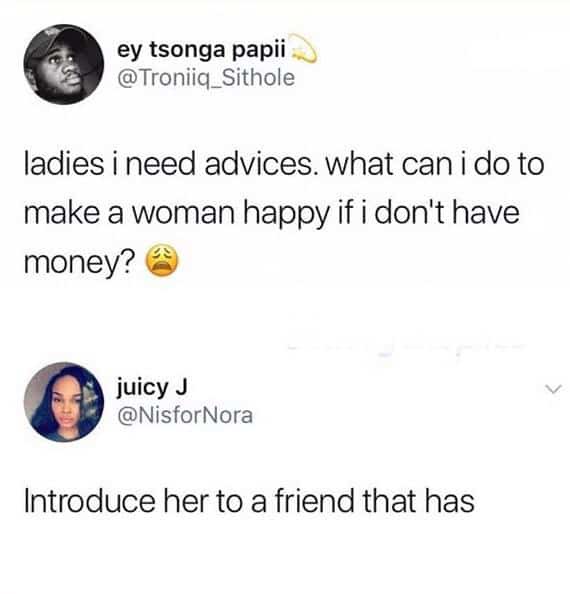Click the display name ey tsonga papii
The image size is (570, 594).
(x=201, y=50)
